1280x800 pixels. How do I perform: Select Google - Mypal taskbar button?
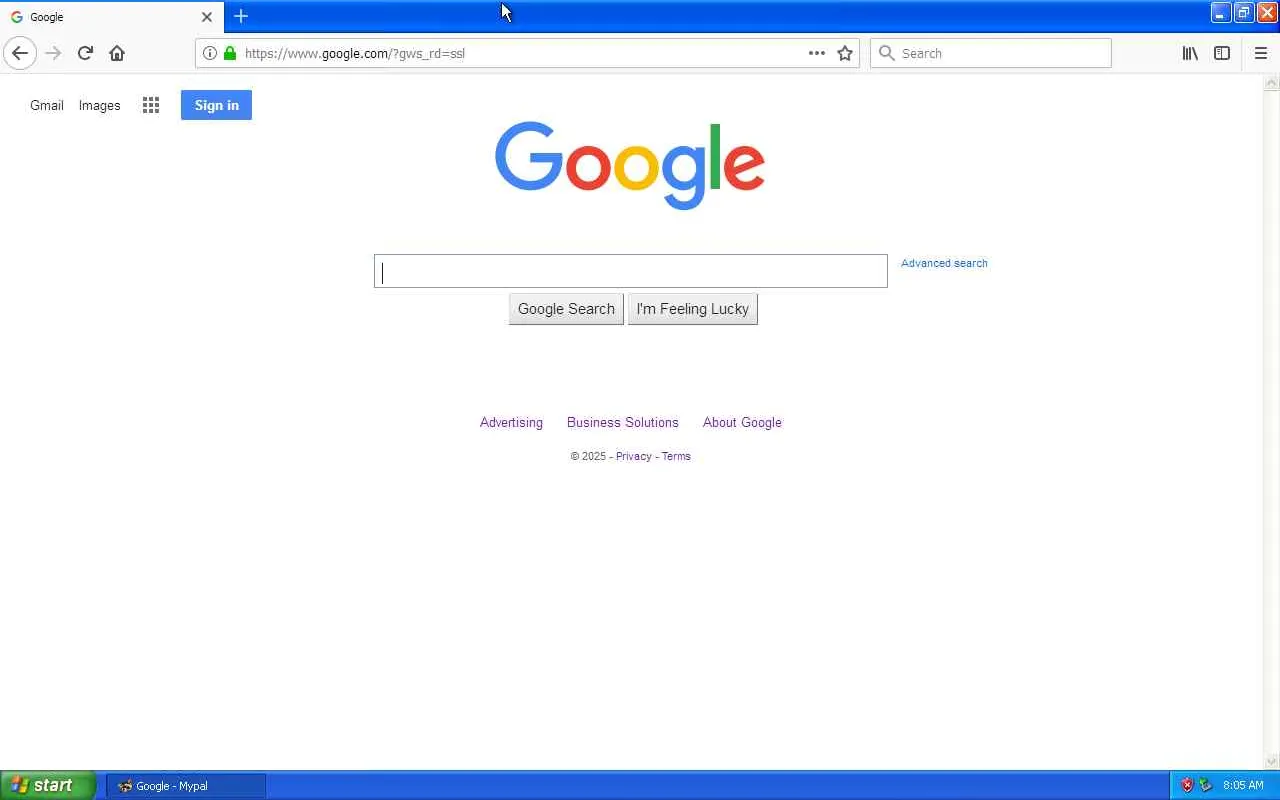pos(186,786)
